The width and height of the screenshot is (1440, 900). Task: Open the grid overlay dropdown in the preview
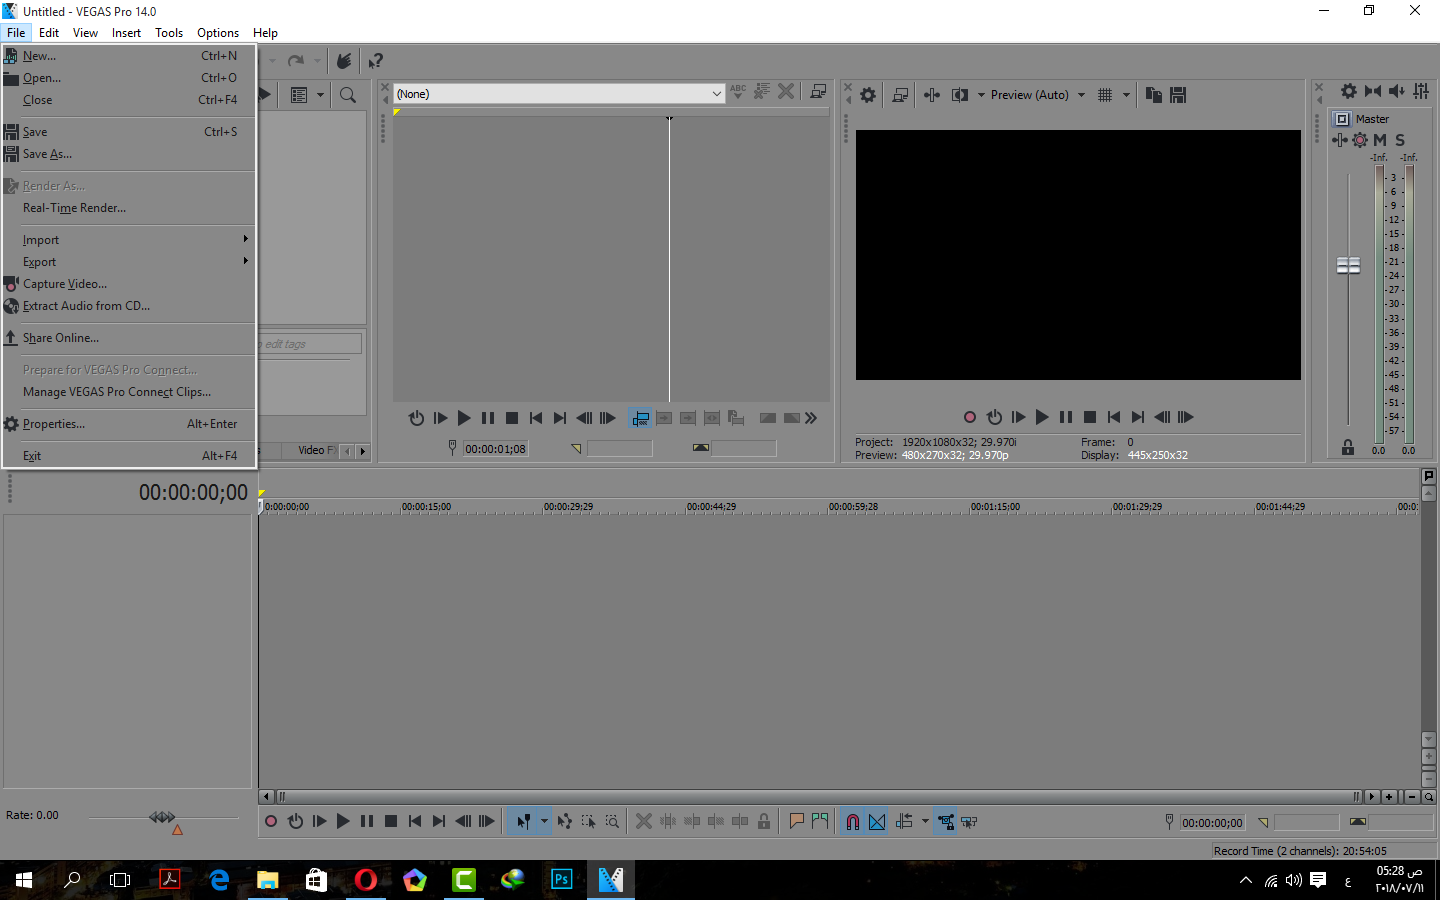1124,94
